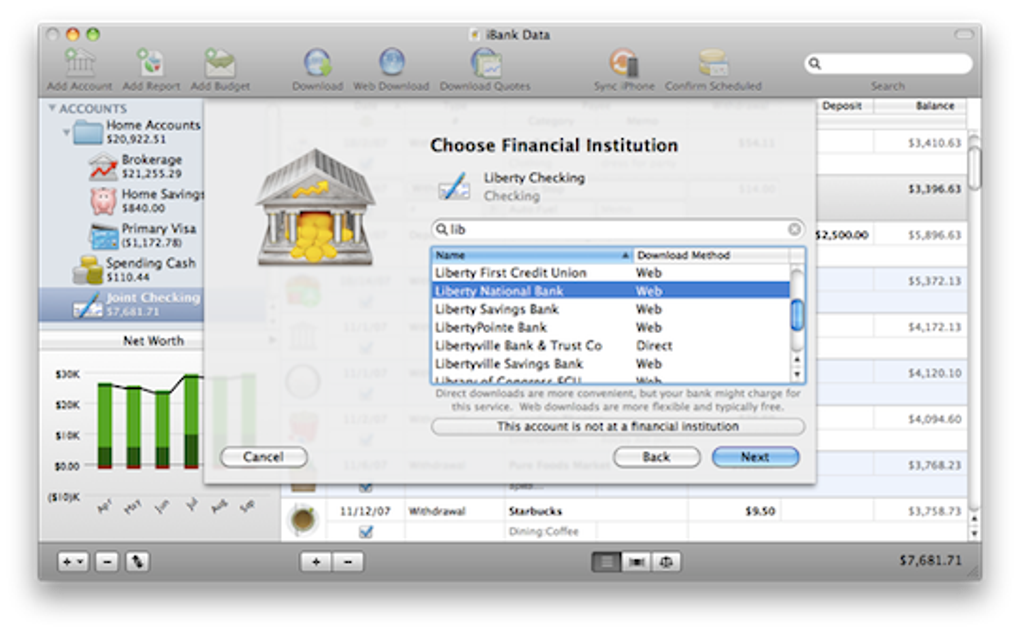Viewport: 1020px width, 633px height.
Task: Click the action arrow button beside minus
Action: point(137,561)
